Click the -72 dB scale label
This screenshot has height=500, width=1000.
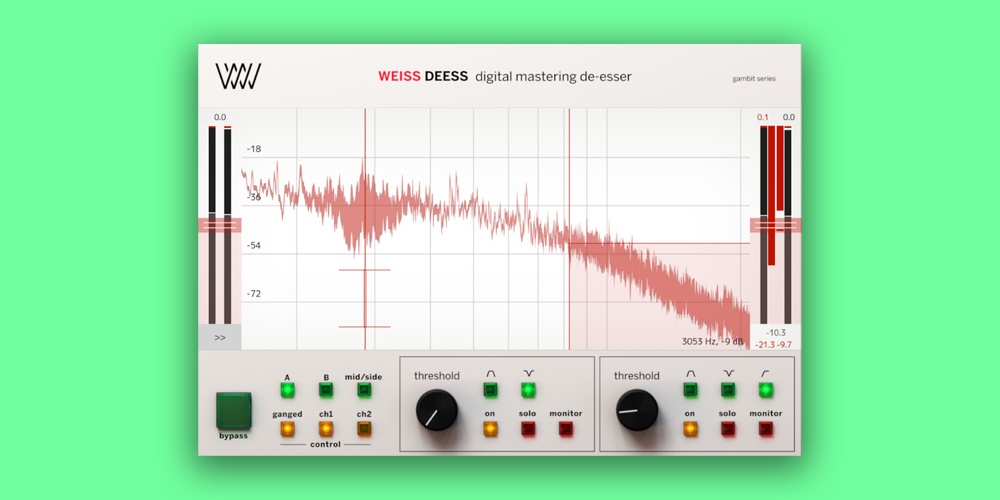254,294
